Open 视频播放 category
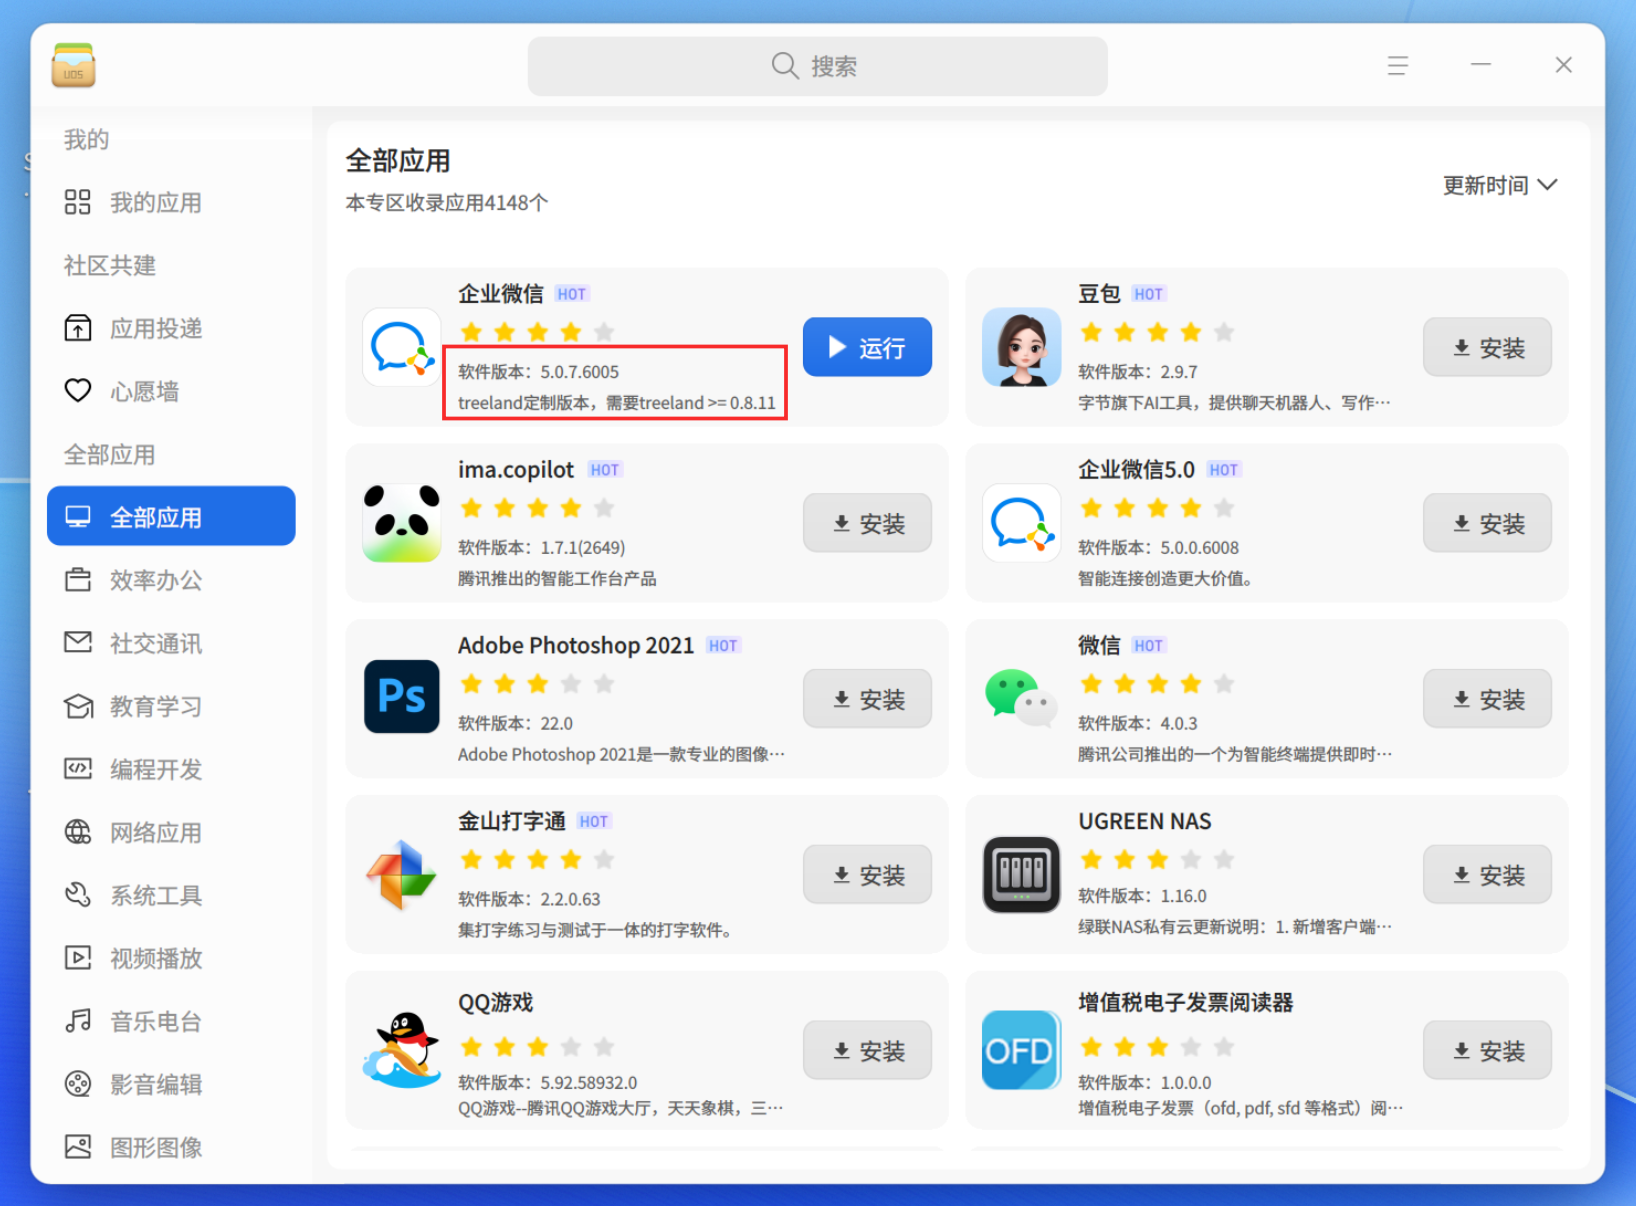The image size is (1636, 1206). click(171, 958)
